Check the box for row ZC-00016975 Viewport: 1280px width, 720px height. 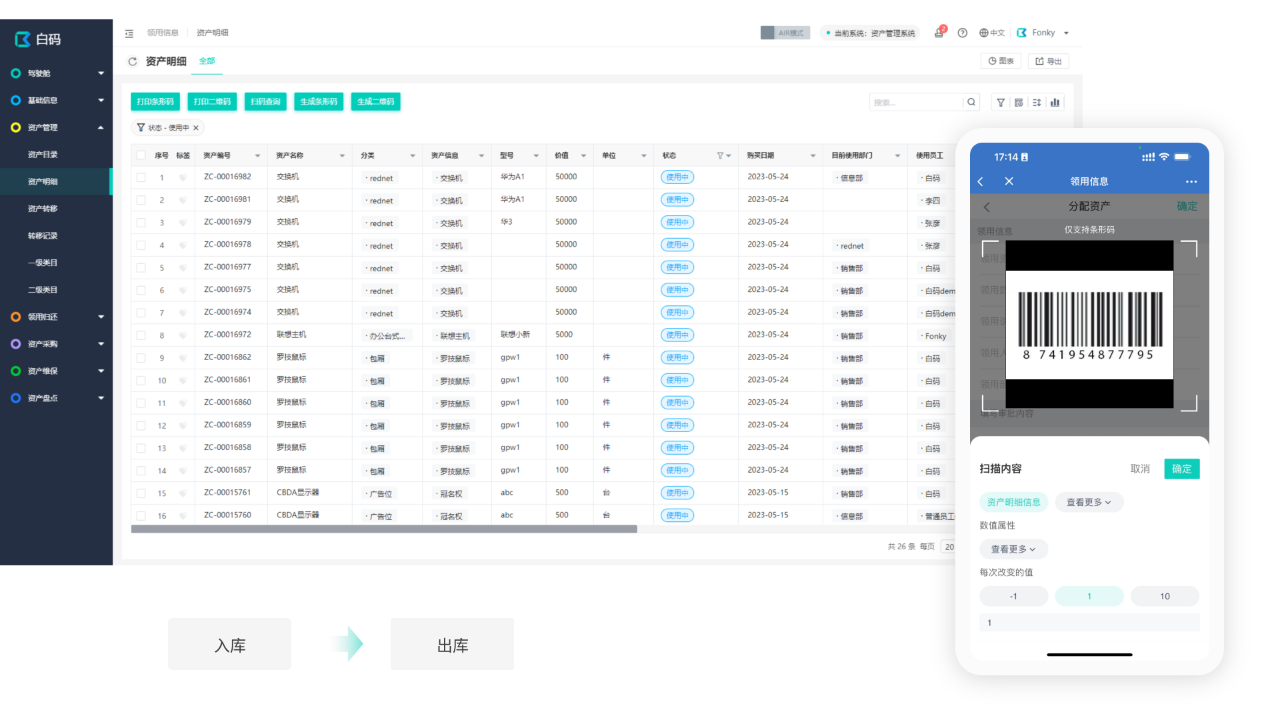[141, 290]
